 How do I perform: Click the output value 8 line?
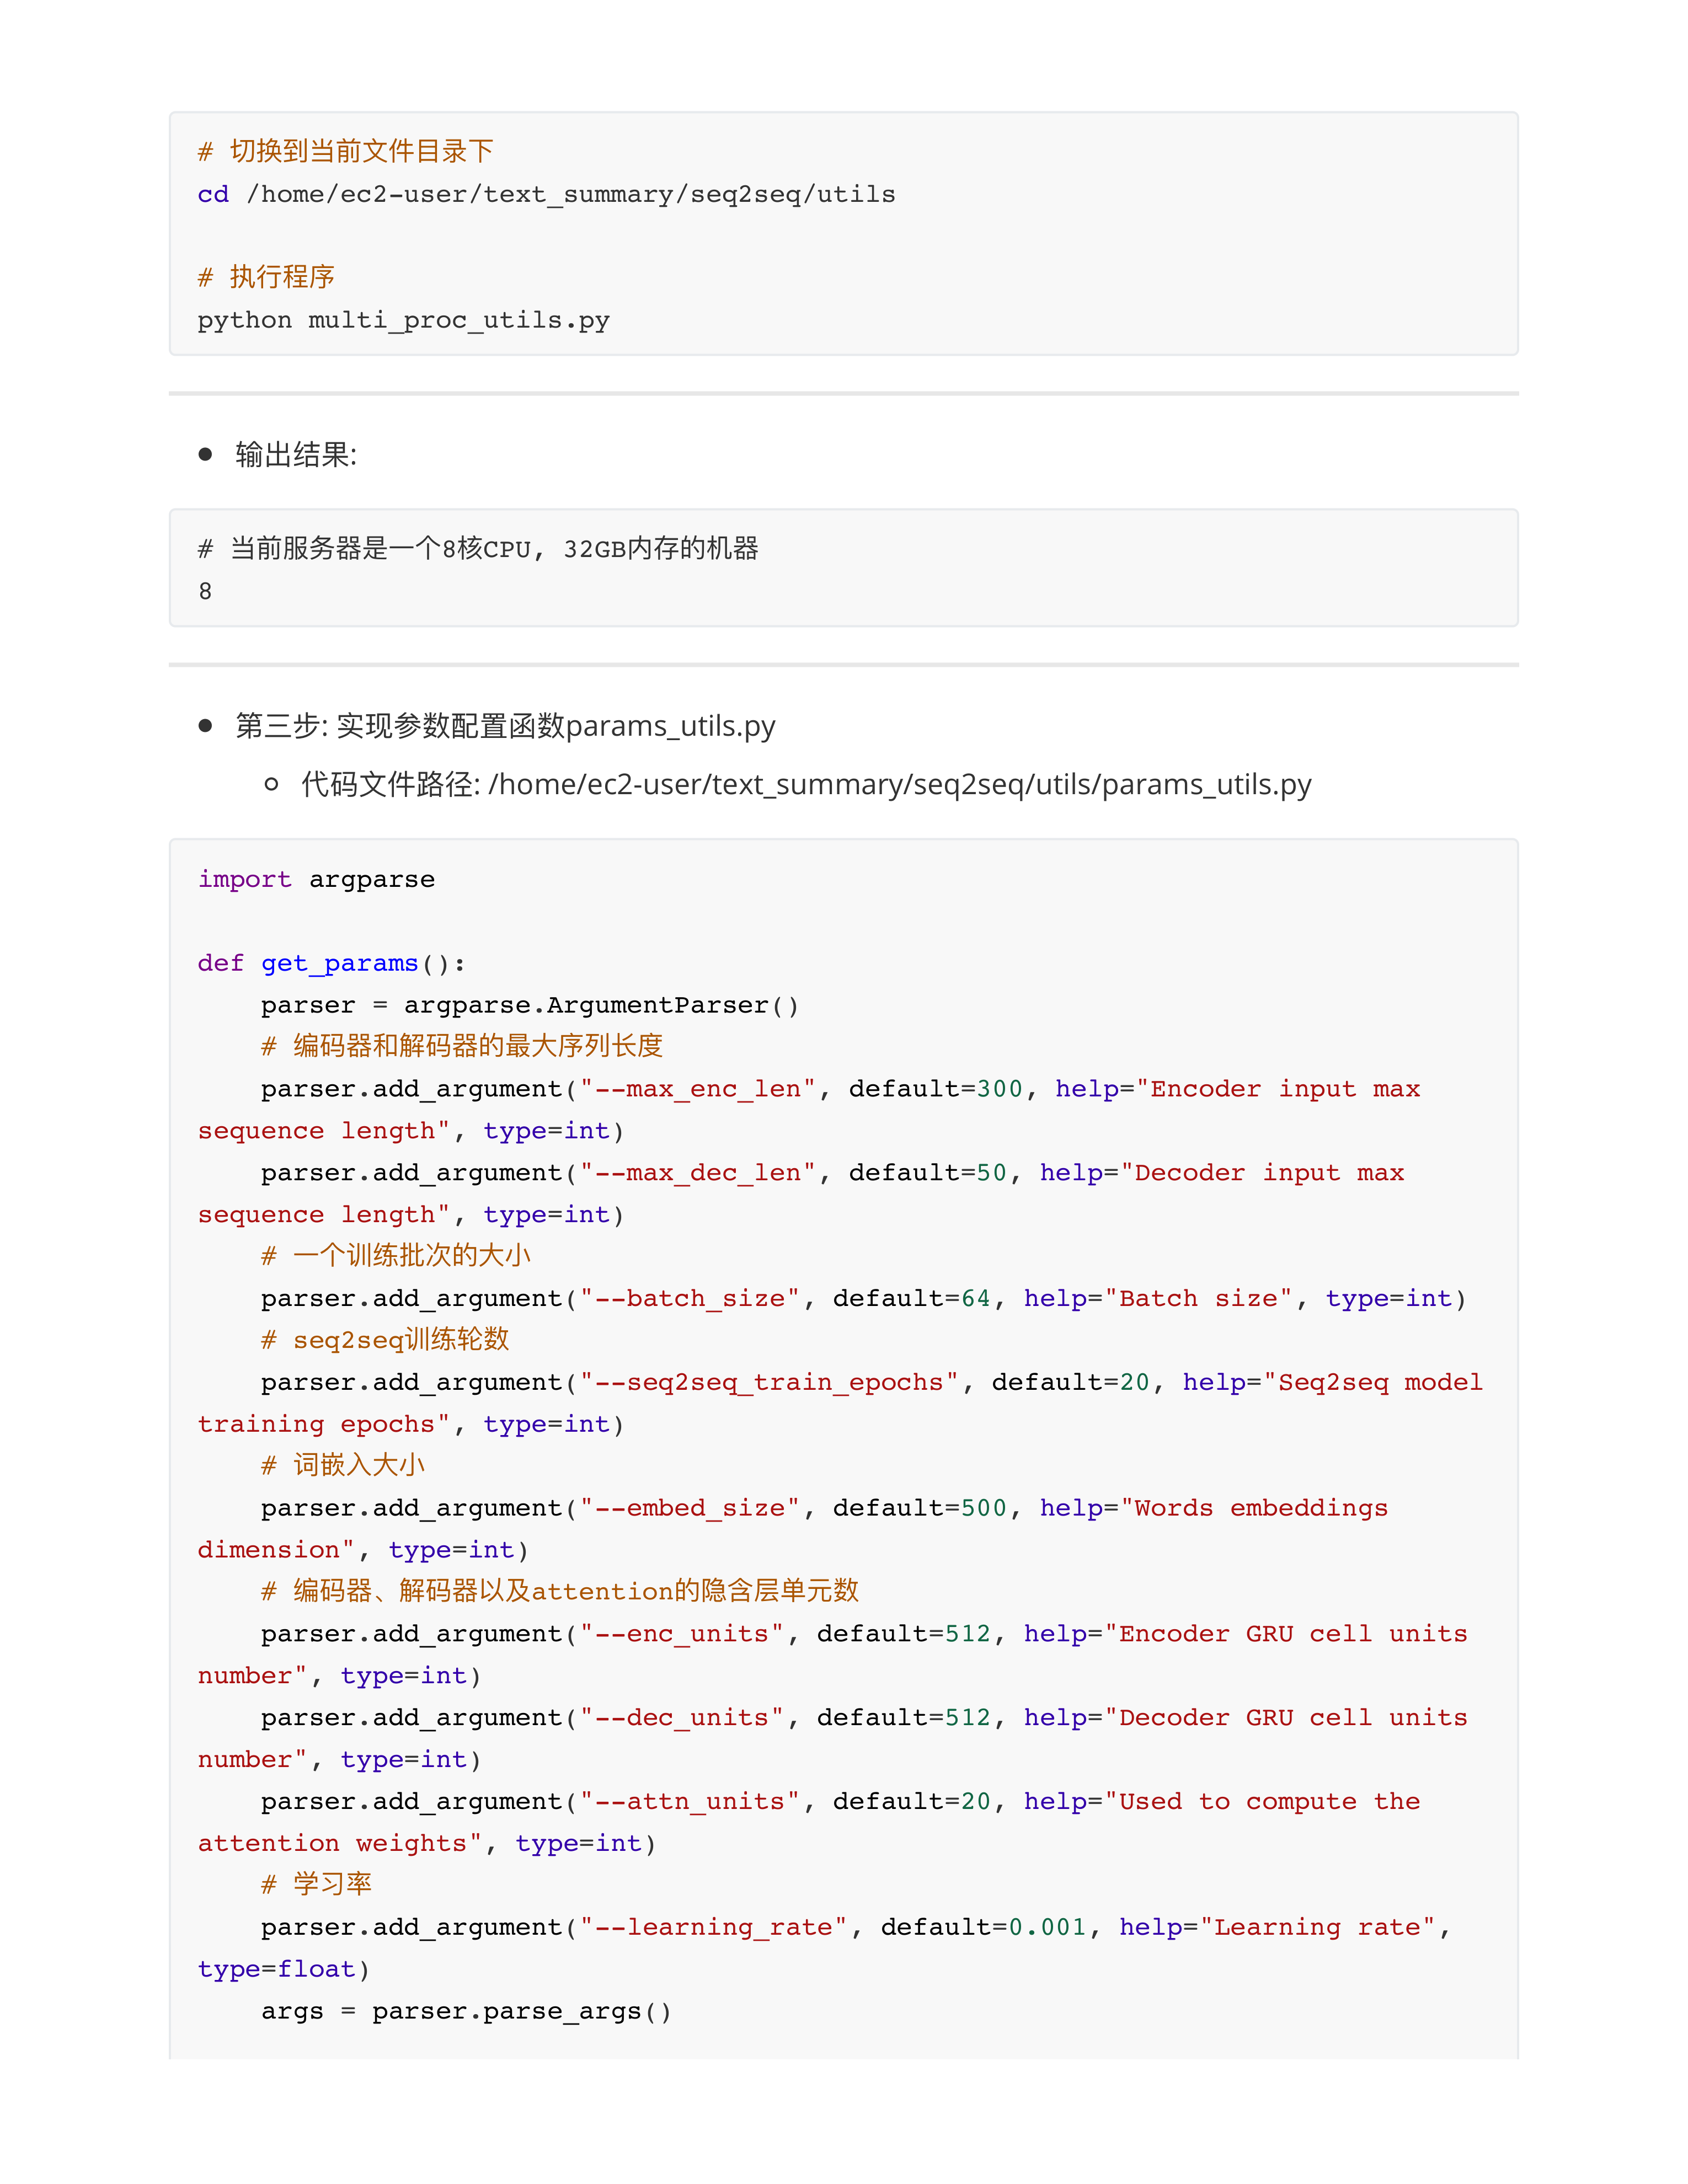(204, 591)
